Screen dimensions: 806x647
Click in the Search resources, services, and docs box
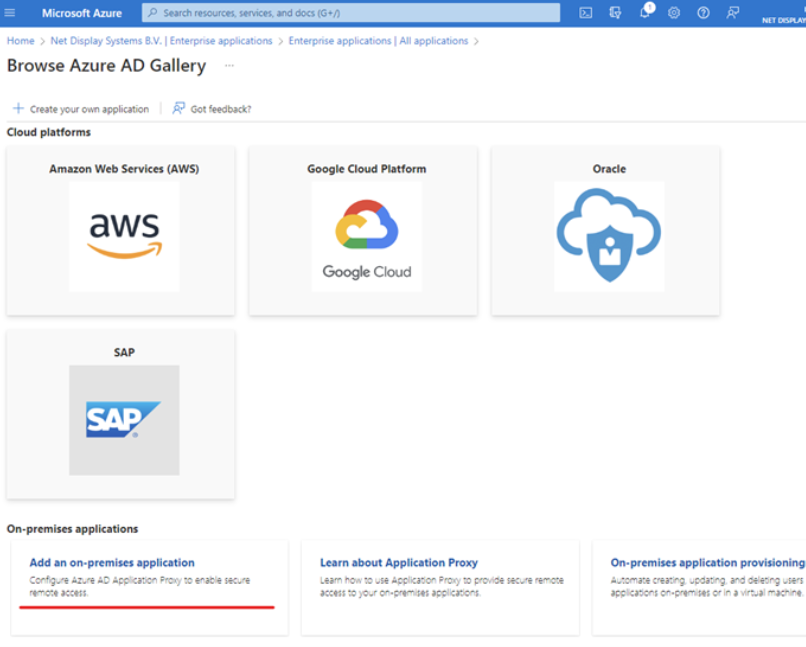351,13
